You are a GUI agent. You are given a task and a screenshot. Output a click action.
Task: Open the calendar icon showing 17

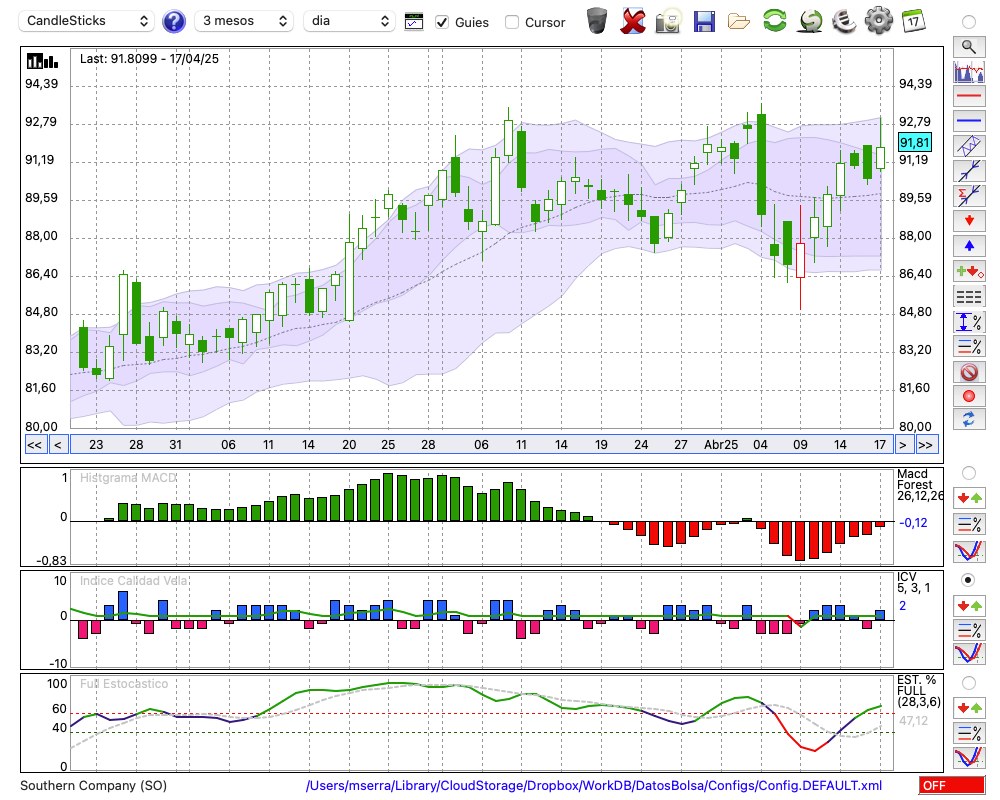click(913, 20)
